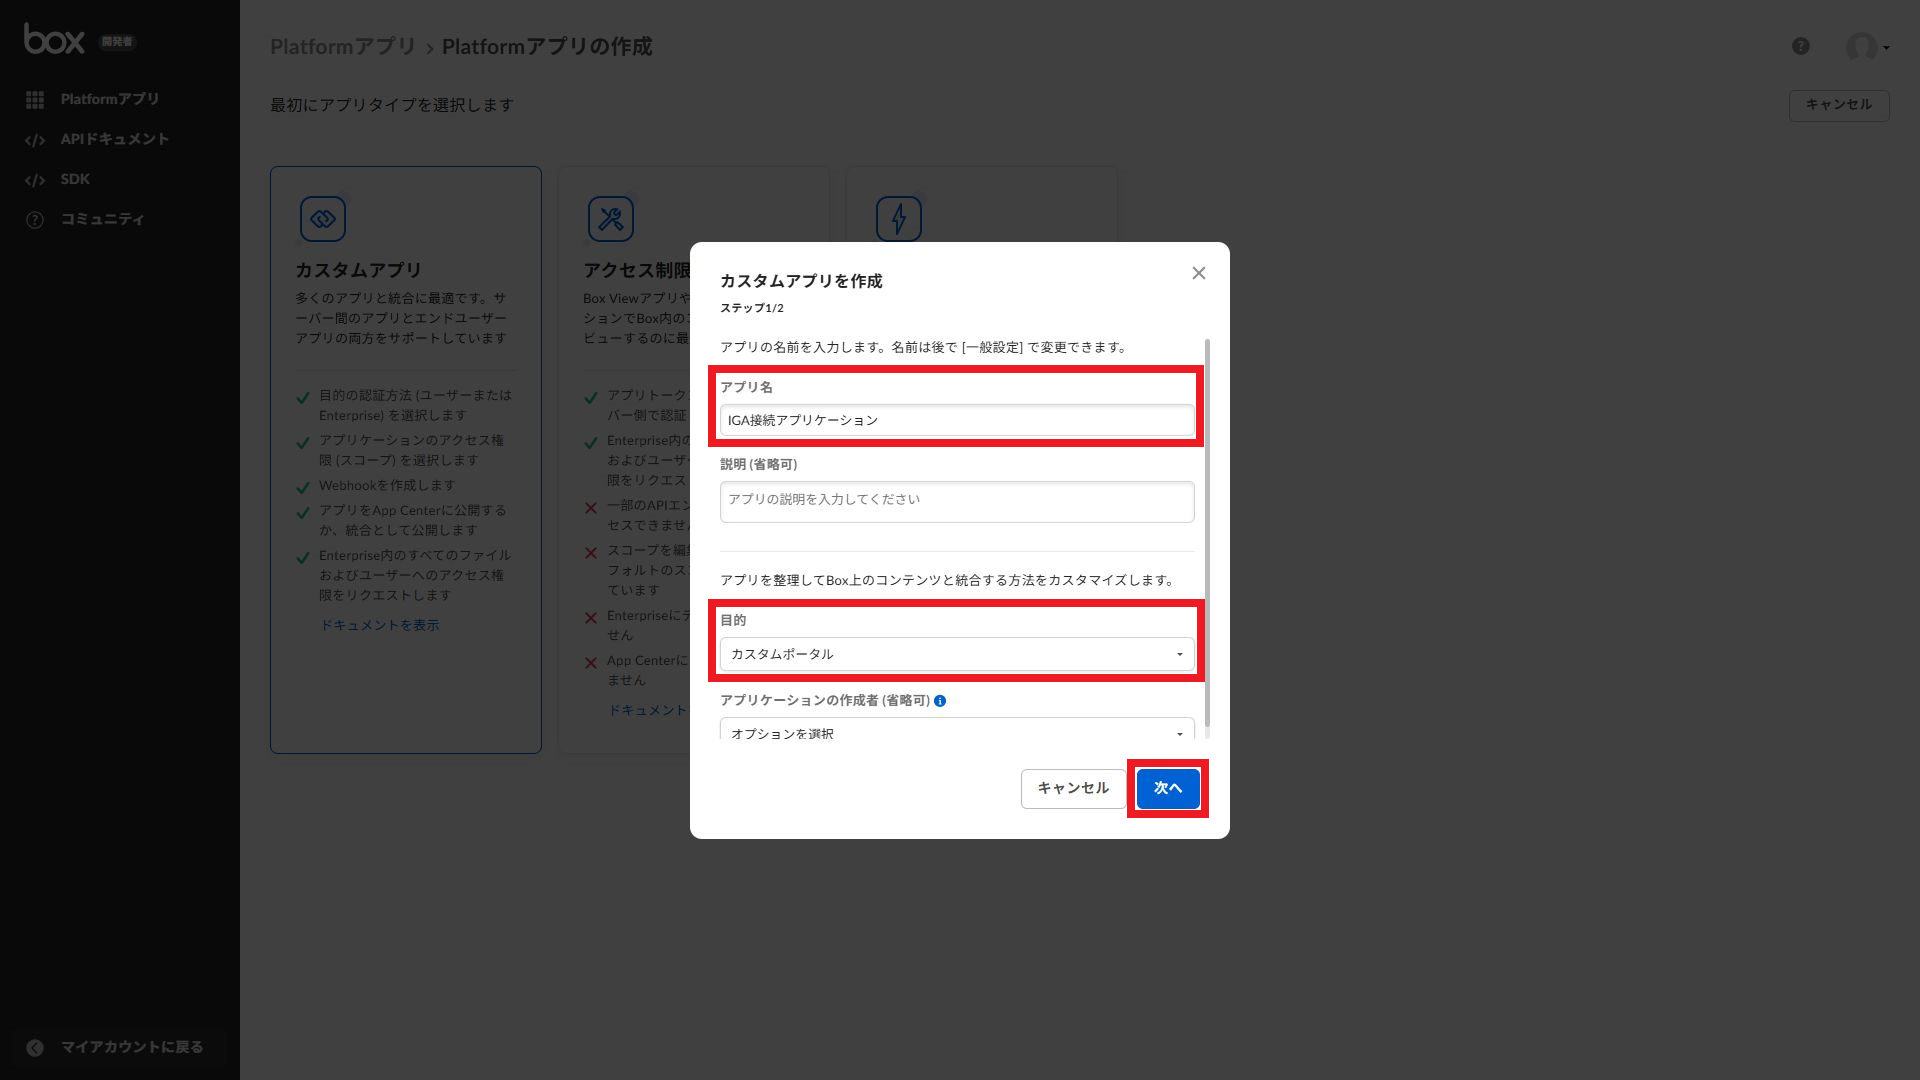
Task: Click the Box logo in sidebar
Action: point(55,40)
